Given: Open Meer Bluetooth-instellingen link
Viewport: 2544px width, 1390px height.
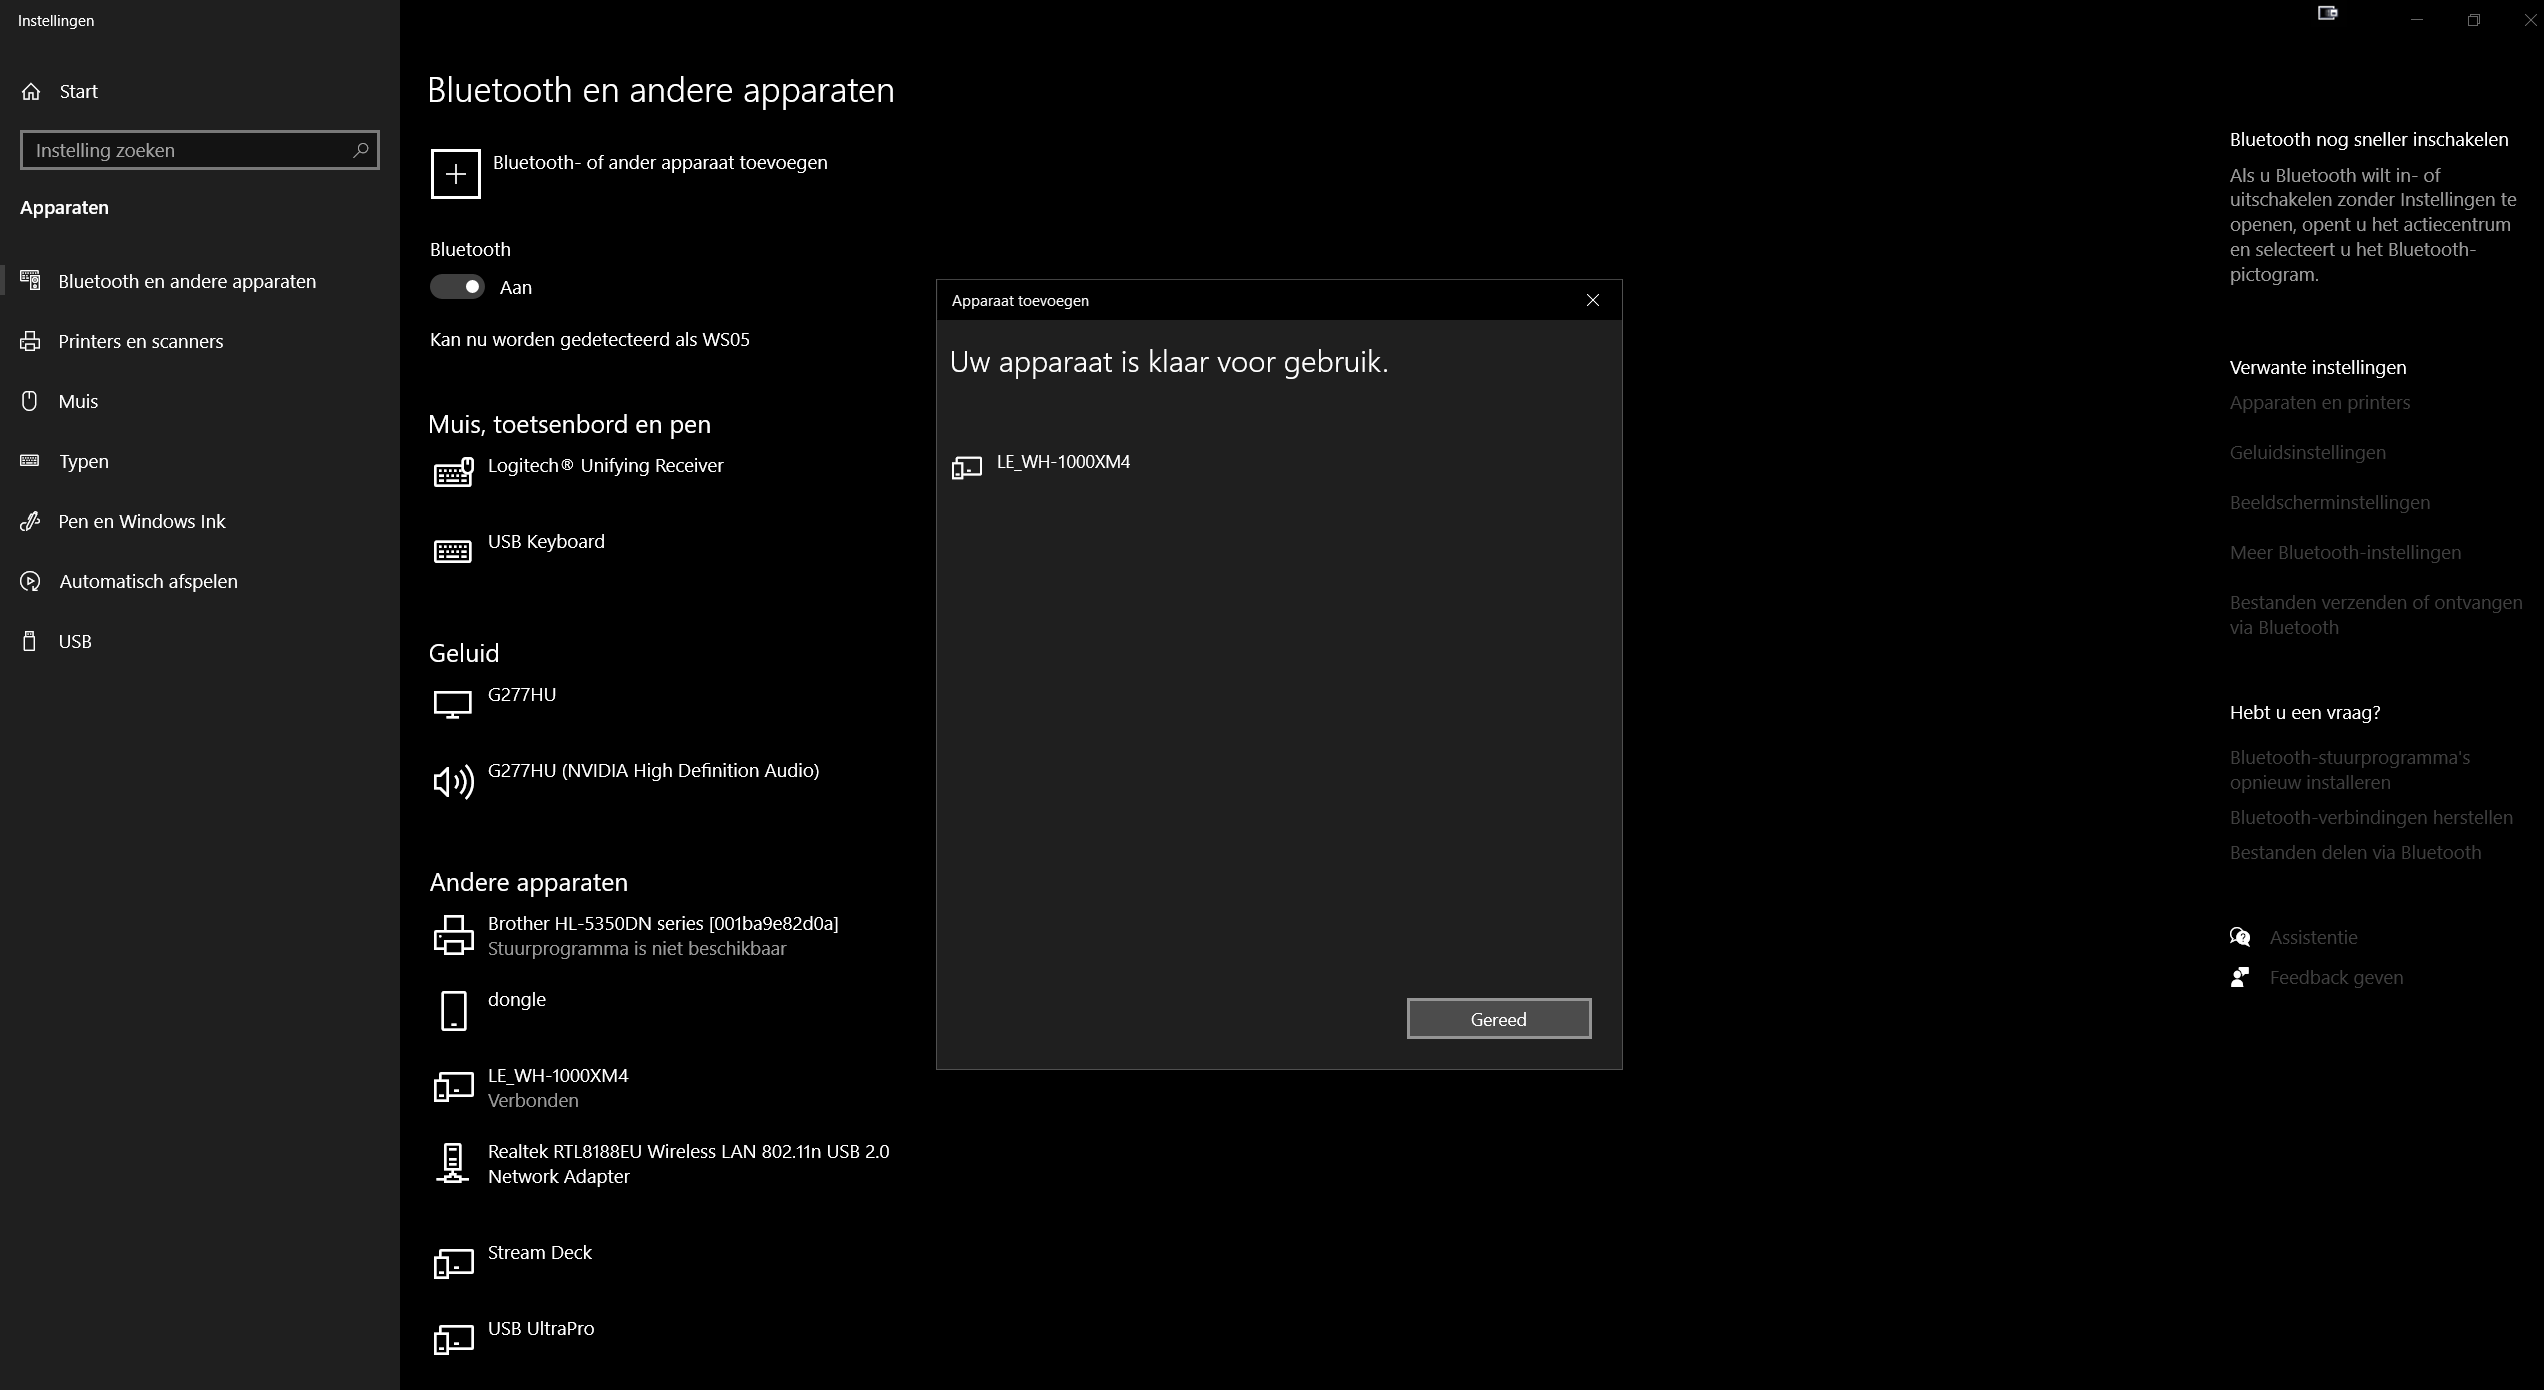Looking at the screenshot, I should [x=2345, y=552].
